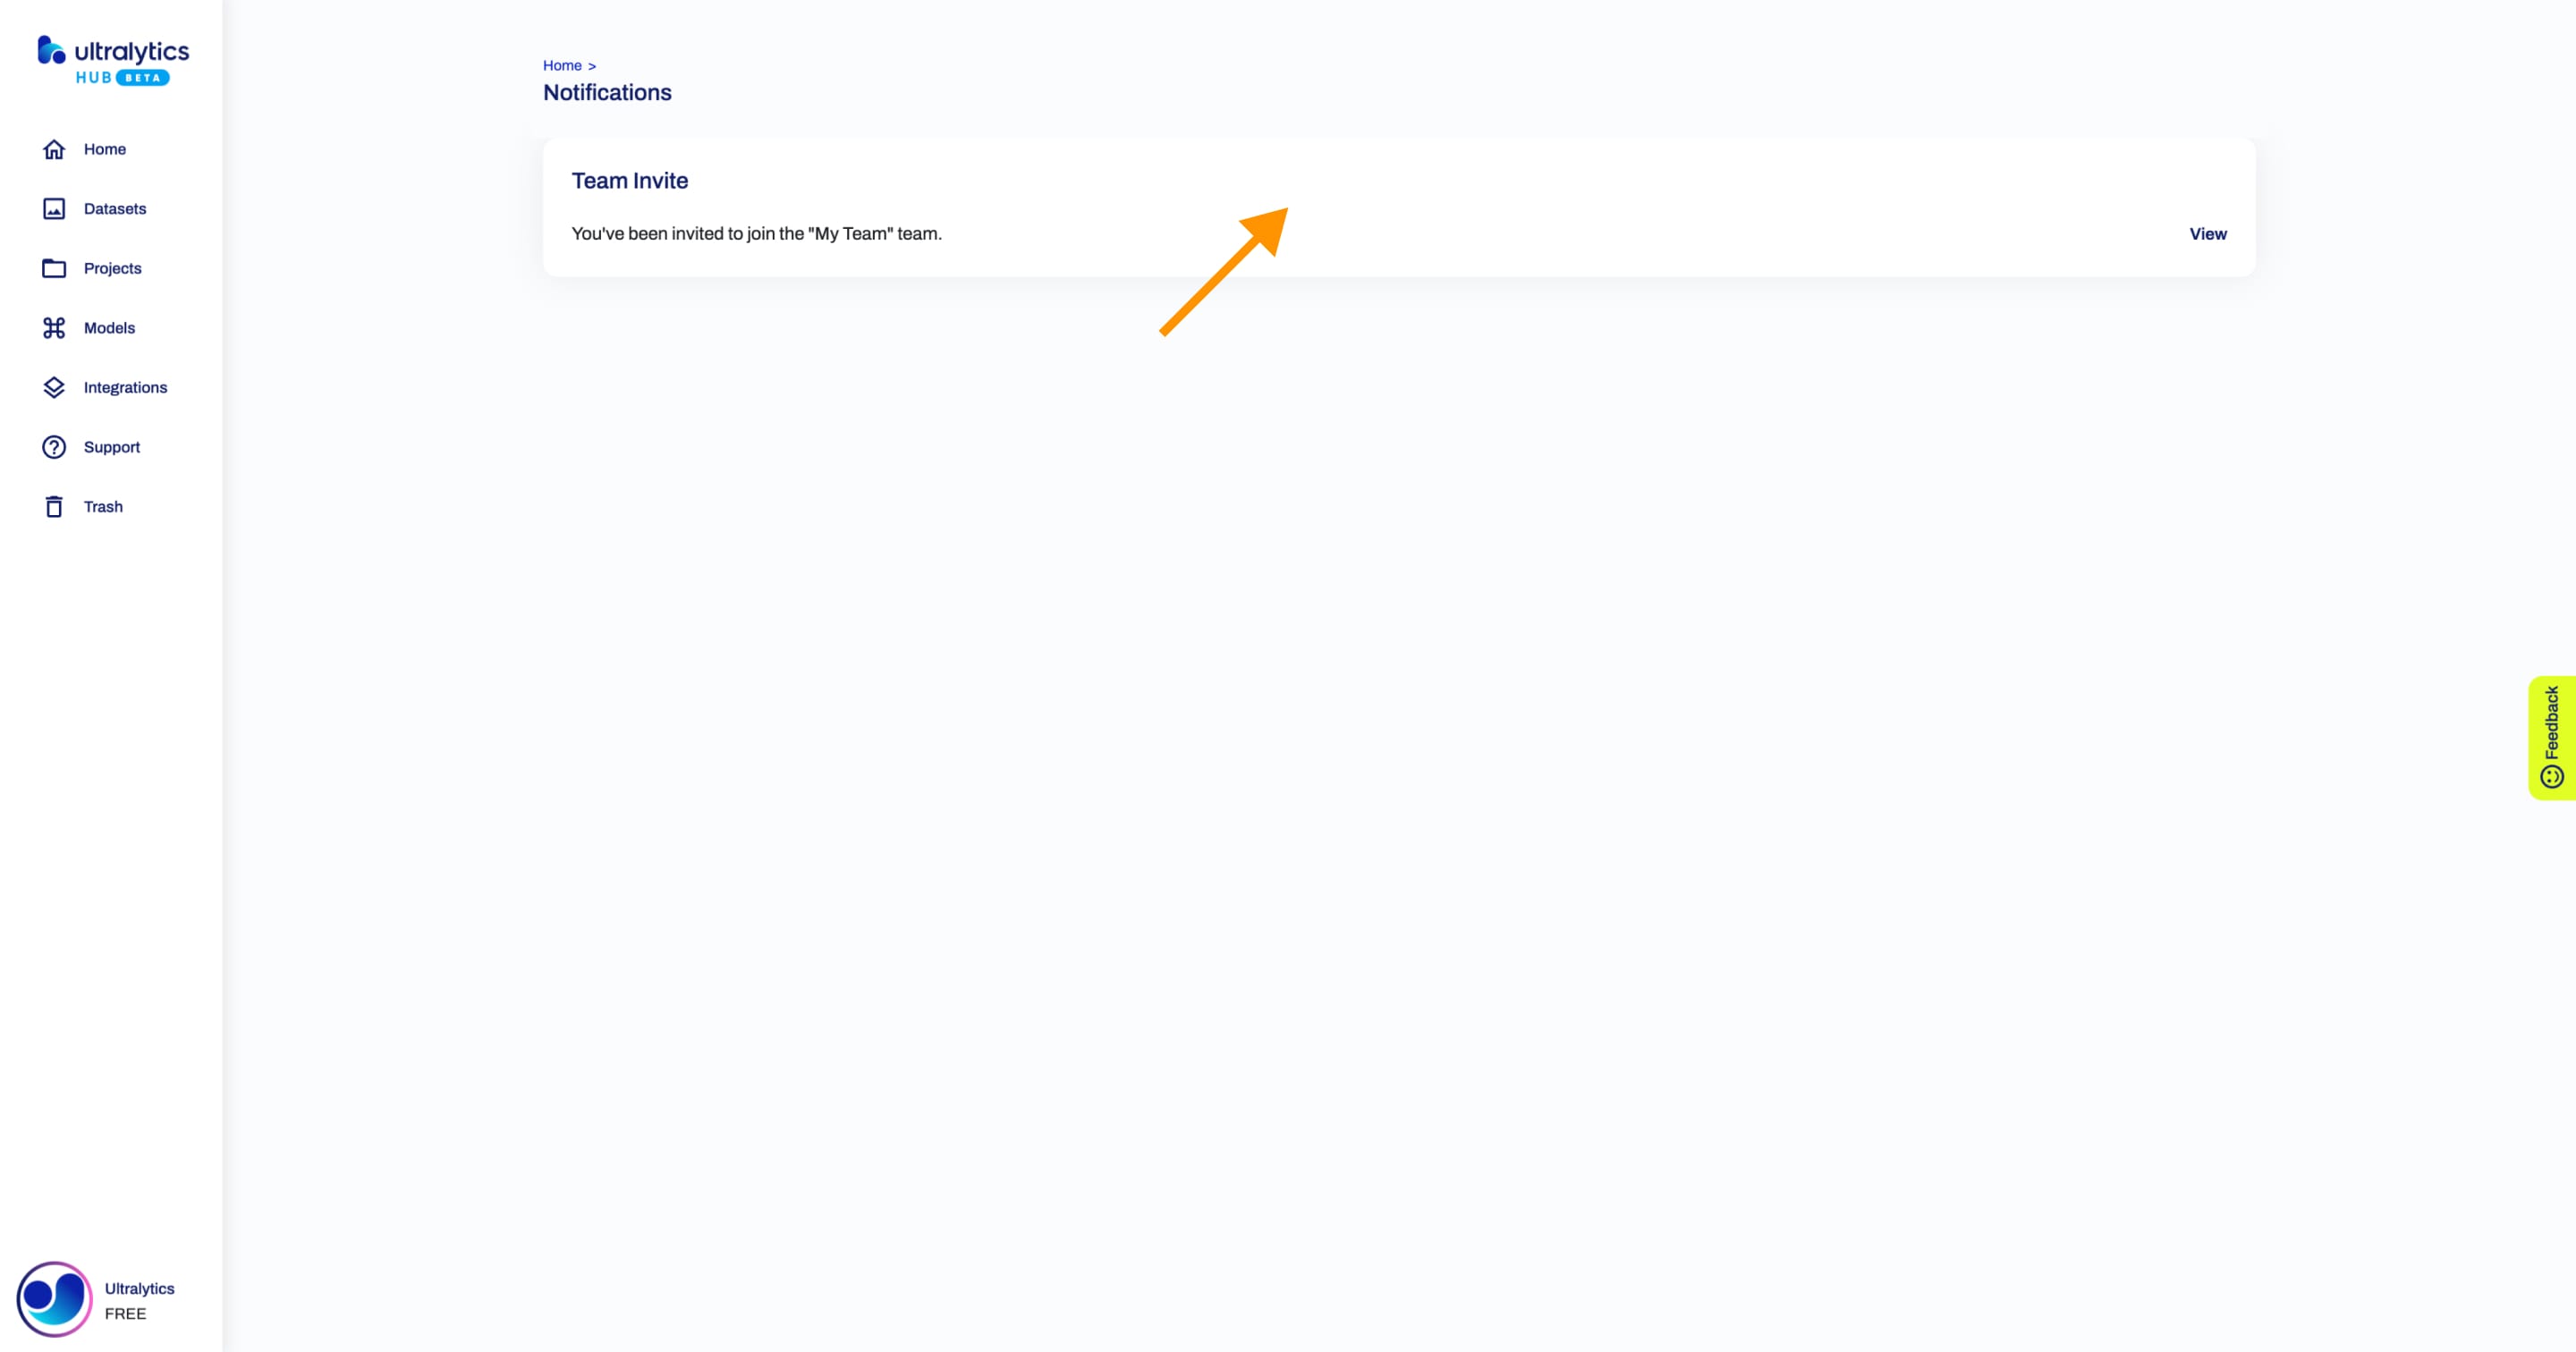The width and height of the screenshot is (2576, 1352).
Task: Click the Ultralytics HUB logo icon
Action: tap(47, 51)
